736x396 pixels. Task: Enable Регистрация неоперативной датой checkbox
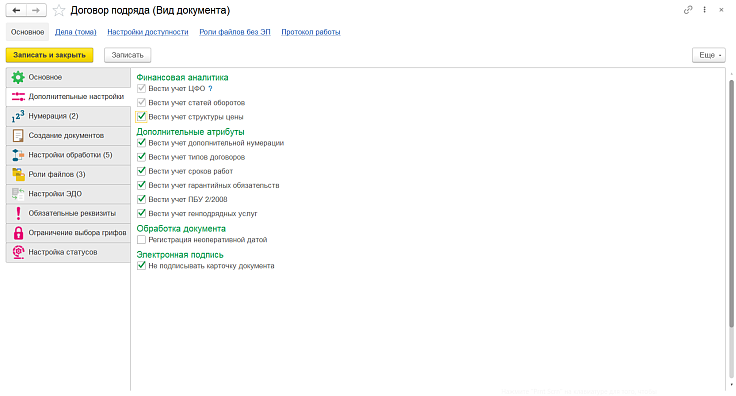[141, 240]
